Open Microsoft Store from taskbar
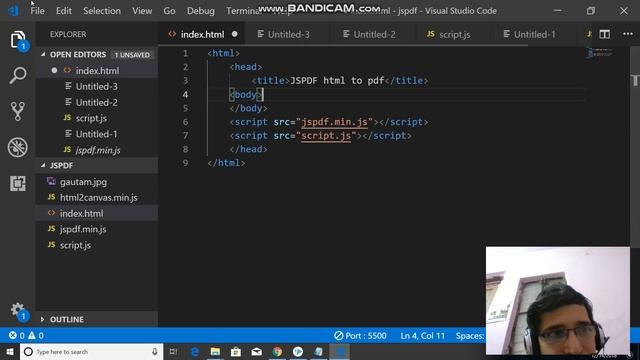Screen dimensions: 640x360 [236, 351]
